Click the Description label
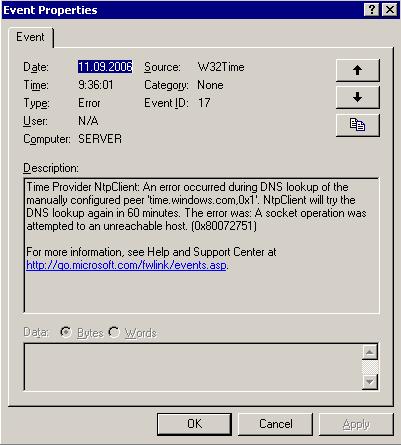 [x=51, y=168]
